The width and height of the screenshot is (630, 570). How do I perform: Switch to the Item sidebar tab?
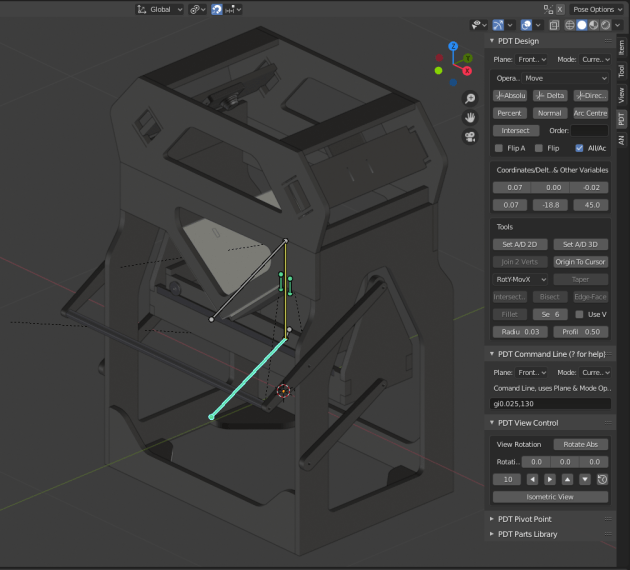click(x=621, y=46)
